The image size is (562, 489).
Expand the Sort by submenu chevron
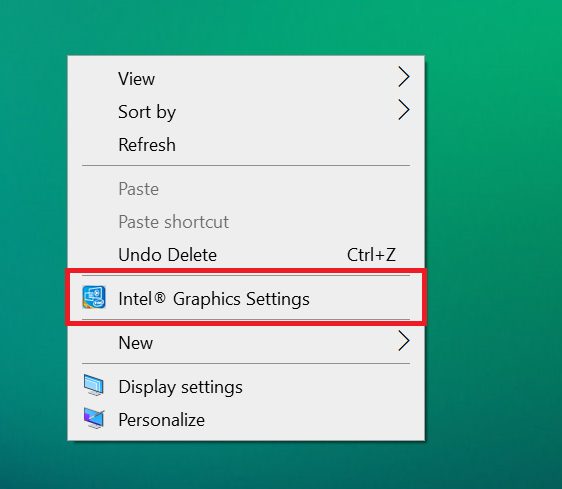[x=404, y=110]
